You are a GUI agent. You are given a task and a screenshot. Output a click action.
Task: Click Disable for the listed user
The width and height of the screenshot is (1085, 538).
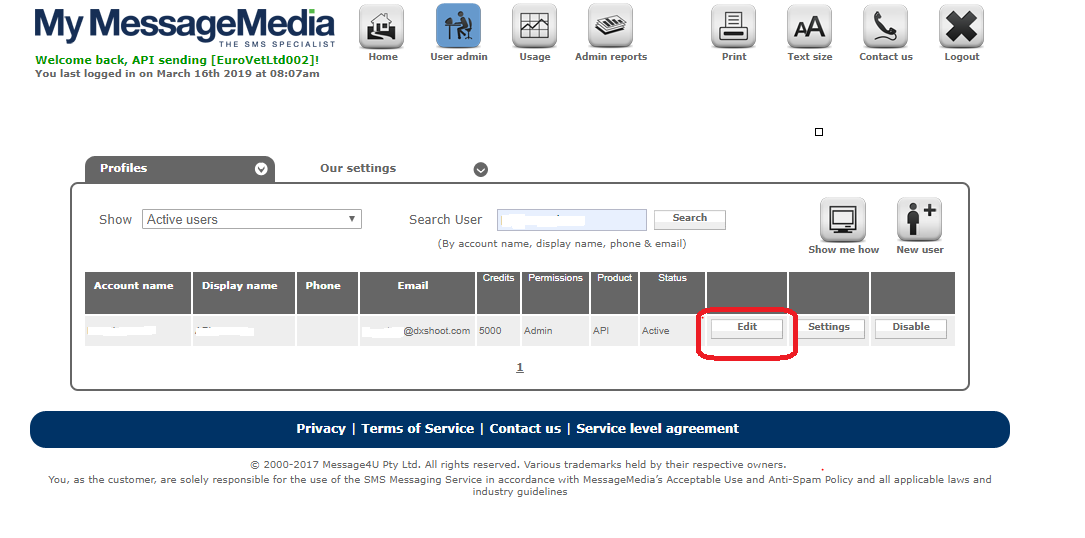click(911, 328)
